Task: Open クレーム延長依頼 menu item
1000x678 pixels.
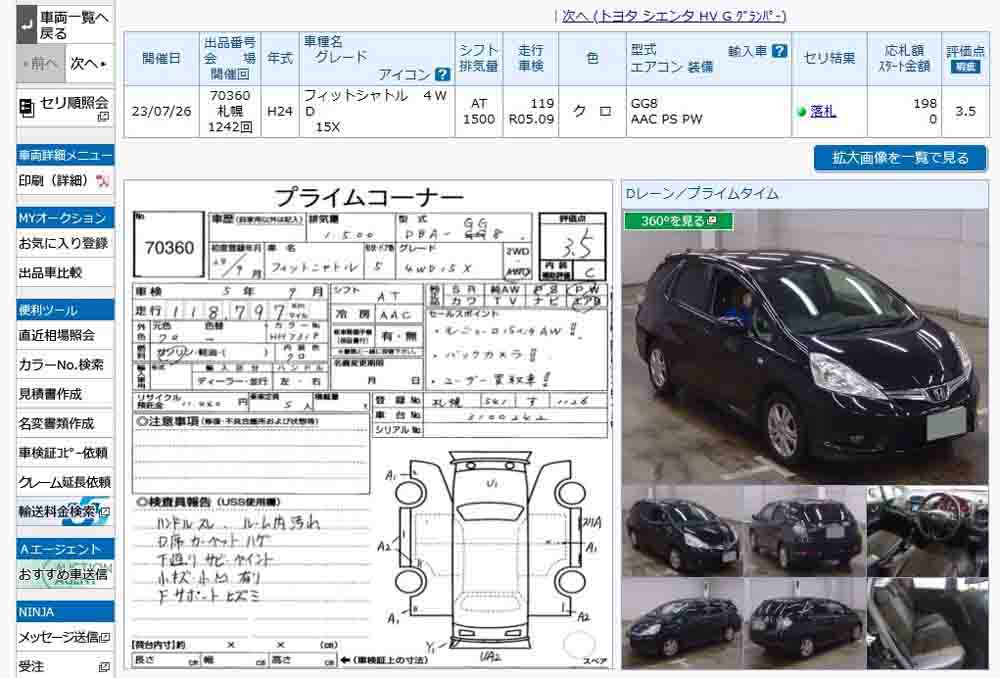Action: tap(64, 482)
